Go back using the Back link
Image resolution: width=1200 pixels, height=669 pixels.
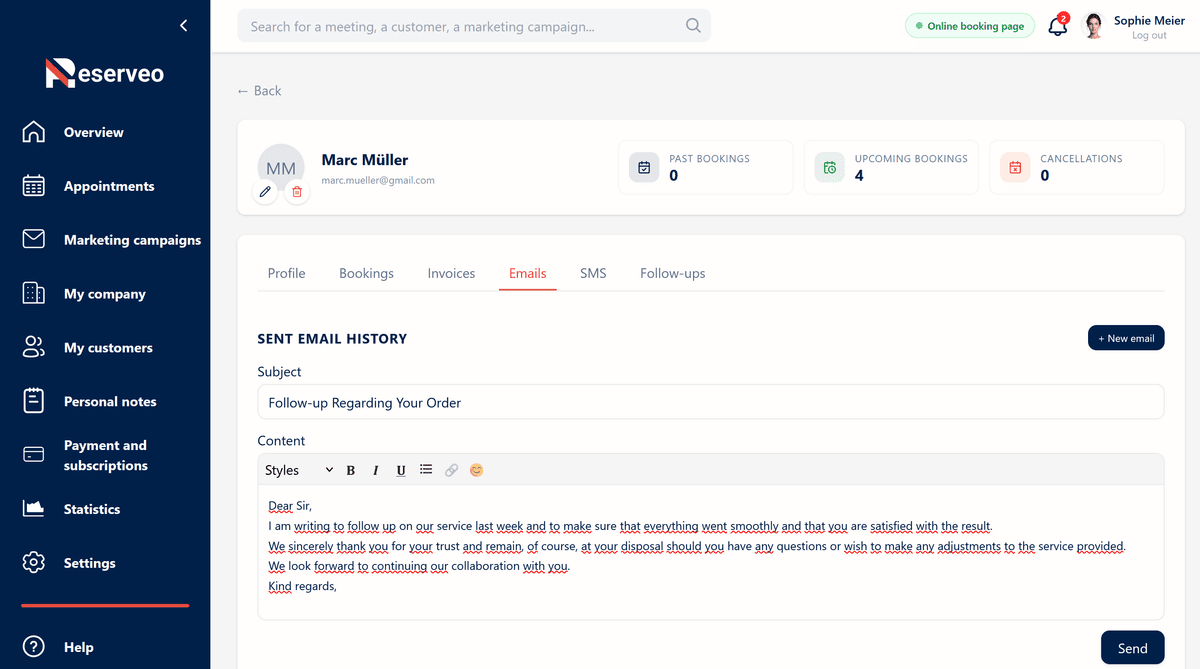click(x=259, y=90)
